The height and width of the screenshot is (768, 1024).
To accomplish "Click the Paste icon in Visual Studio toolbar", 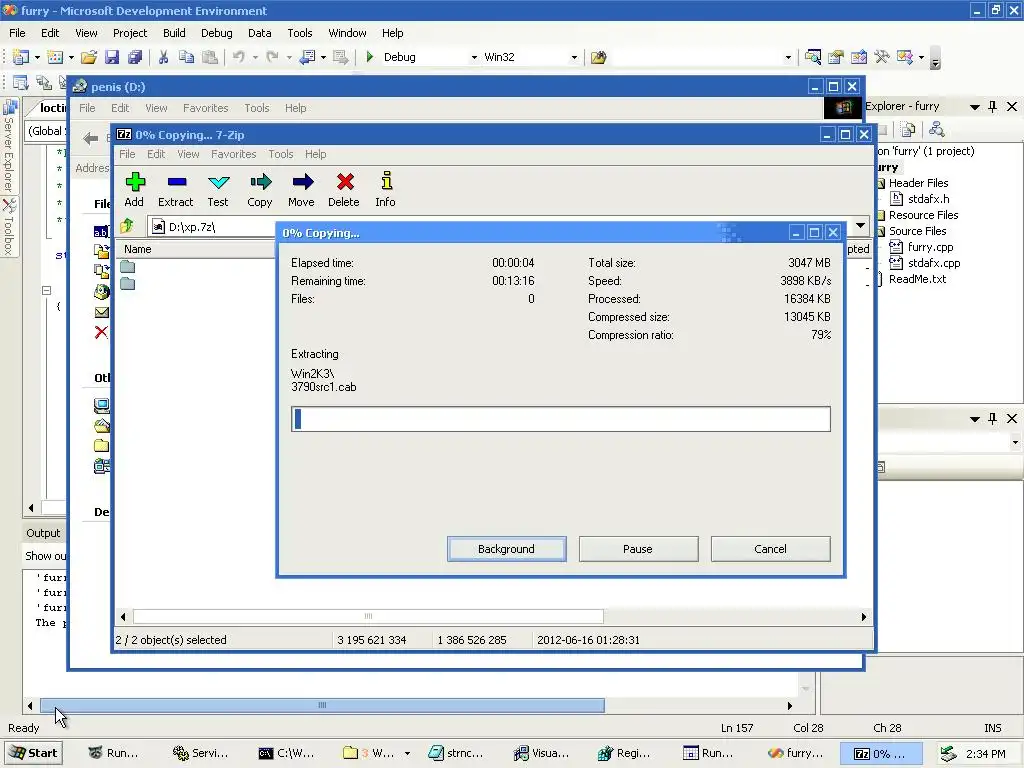I will click(x=210, y=57).
